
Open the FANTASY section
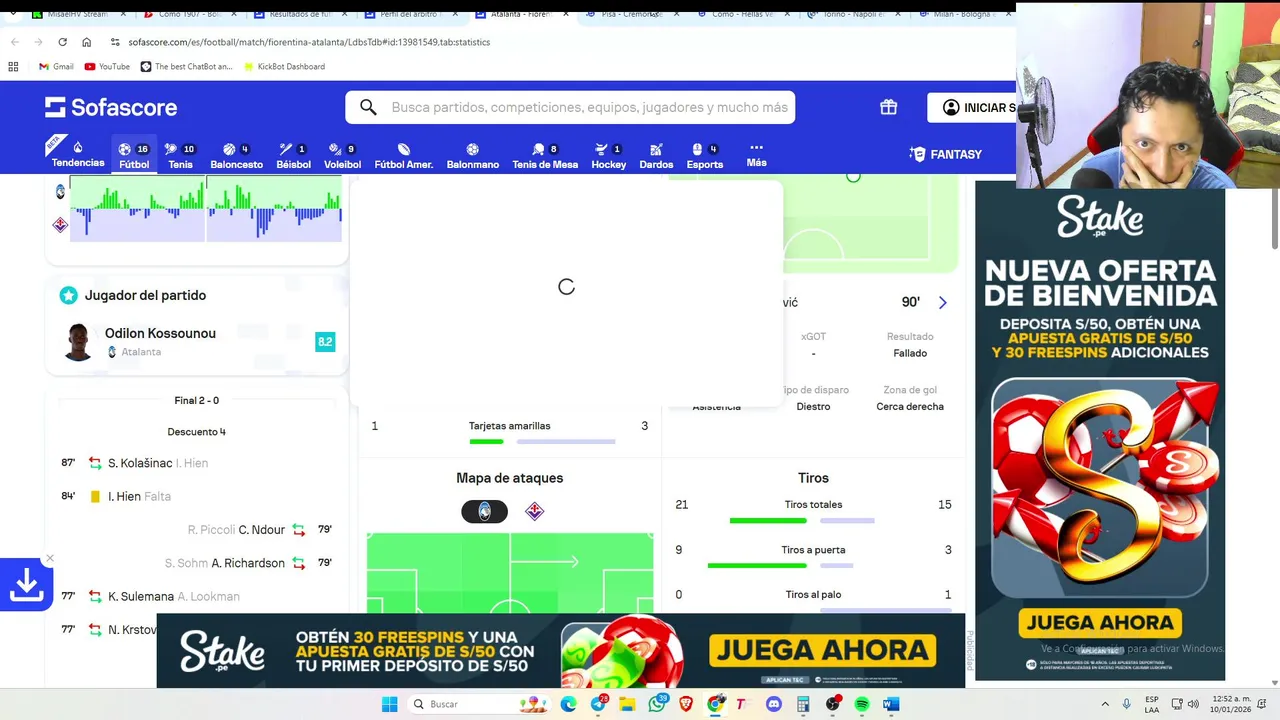click(x=946, y=154)
